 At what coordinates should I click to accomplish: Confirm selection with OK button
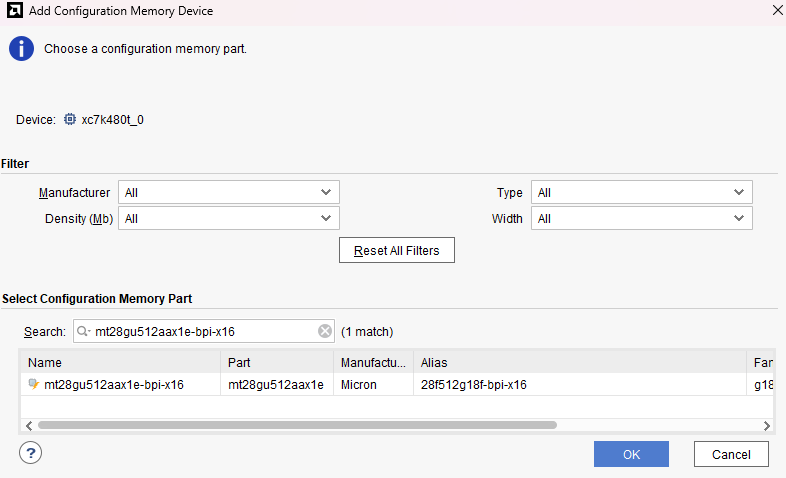(x=631, y=454)
